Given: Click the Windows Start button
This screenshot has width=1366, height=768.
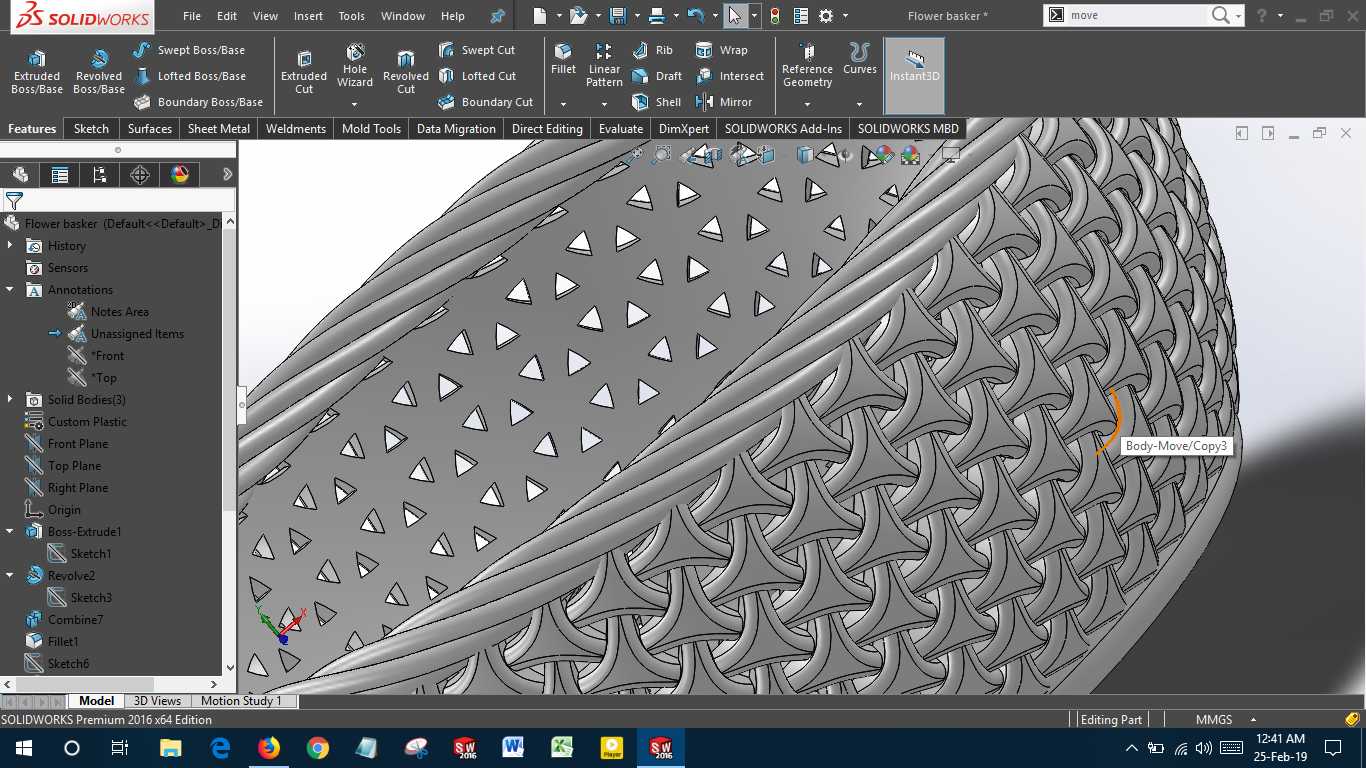Looking at the screenshot, I should [x=23, y=748].
